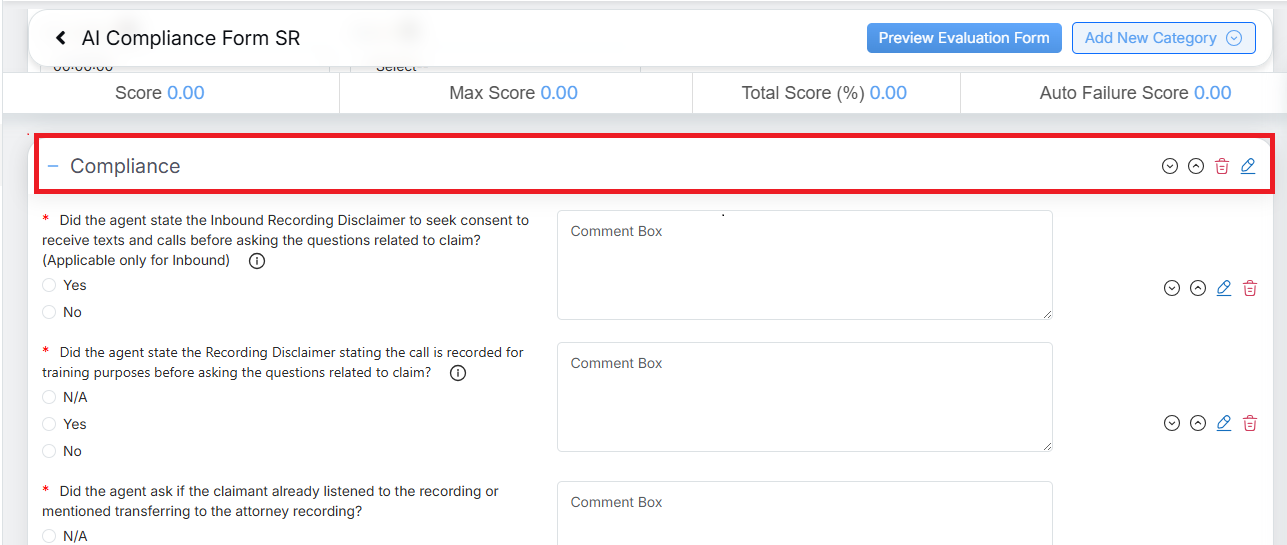Click Preview Evaluation Form button
The height and width of the screenshot is (545, 1287).
tap(963, 38)
